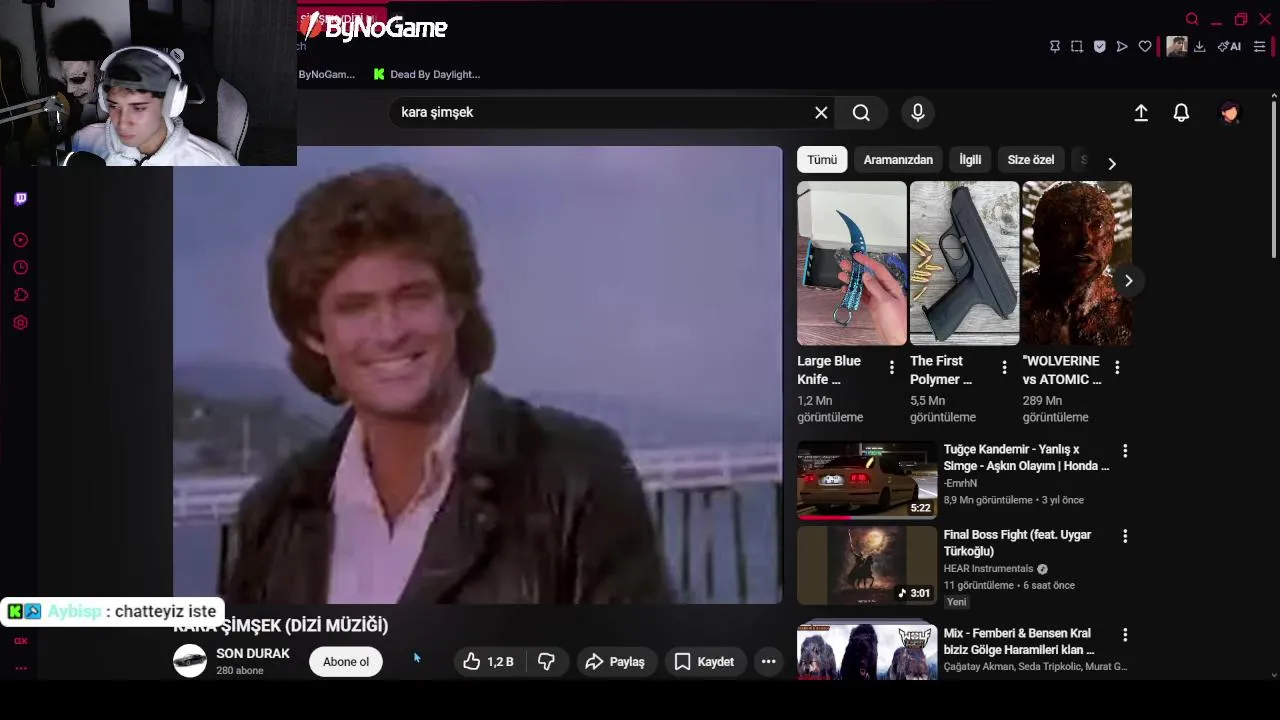Open more actions three-dot button under the video

coord(768,662)
